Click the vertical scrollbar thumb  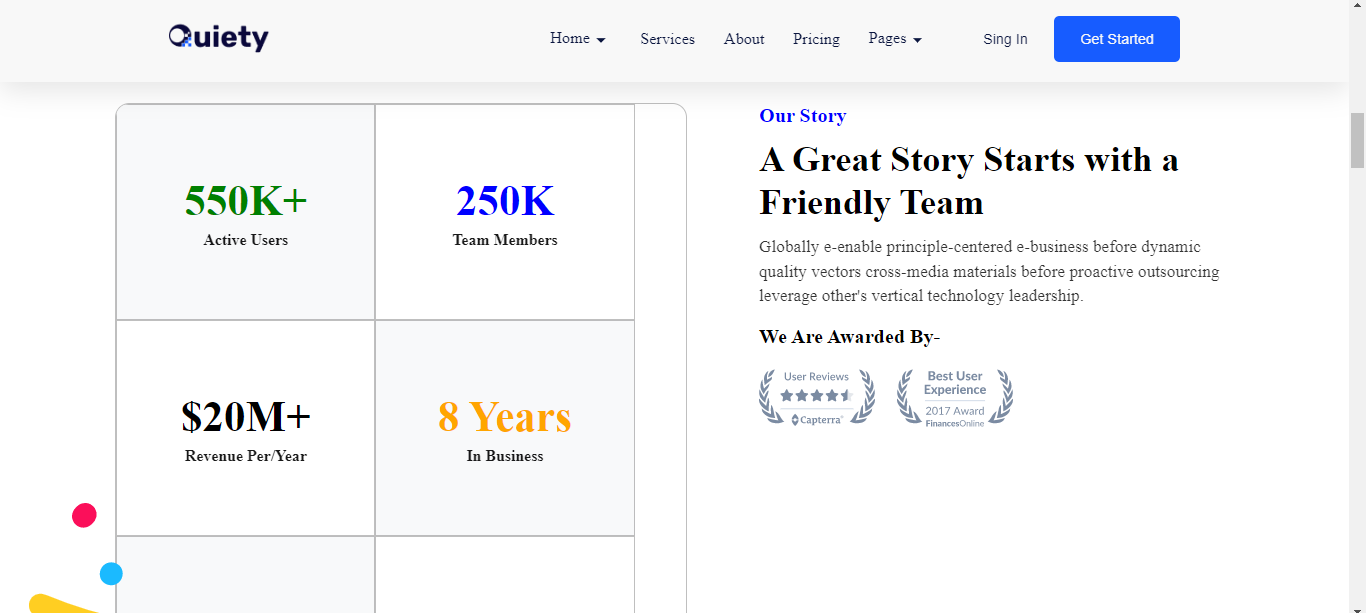click(1357, 140)
